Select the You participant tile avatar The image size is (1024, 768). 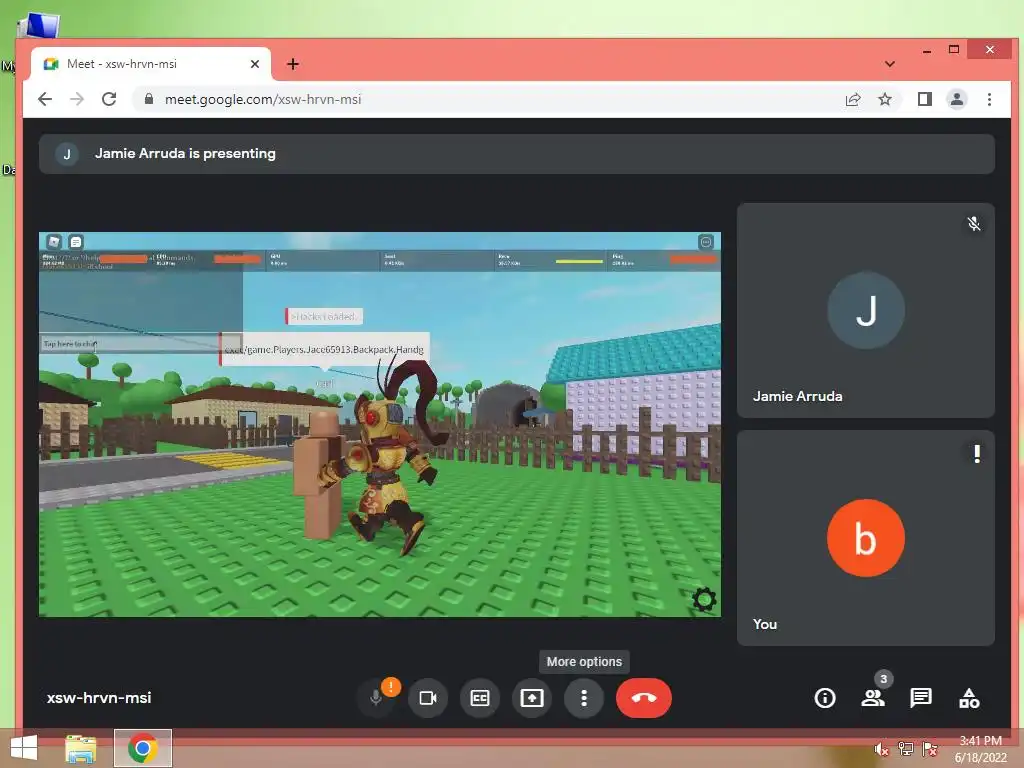[866, 538]
